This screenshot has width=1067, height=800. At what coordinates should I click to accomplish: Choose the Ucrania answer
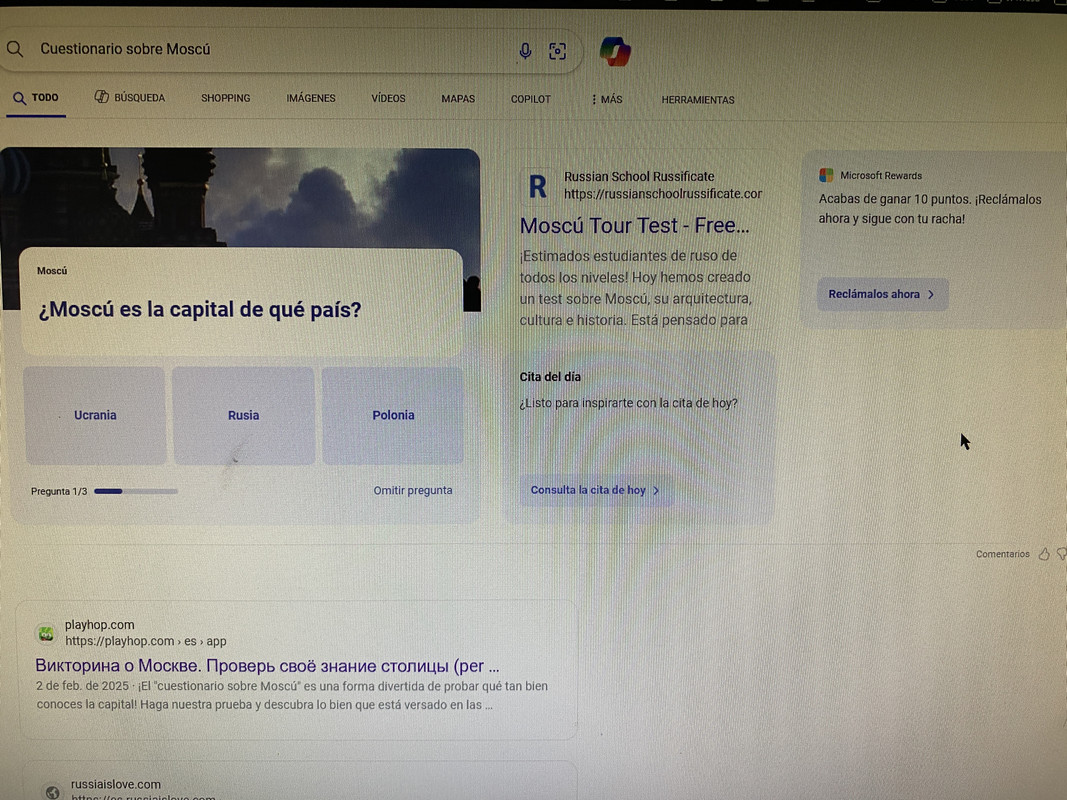(95, 415)
